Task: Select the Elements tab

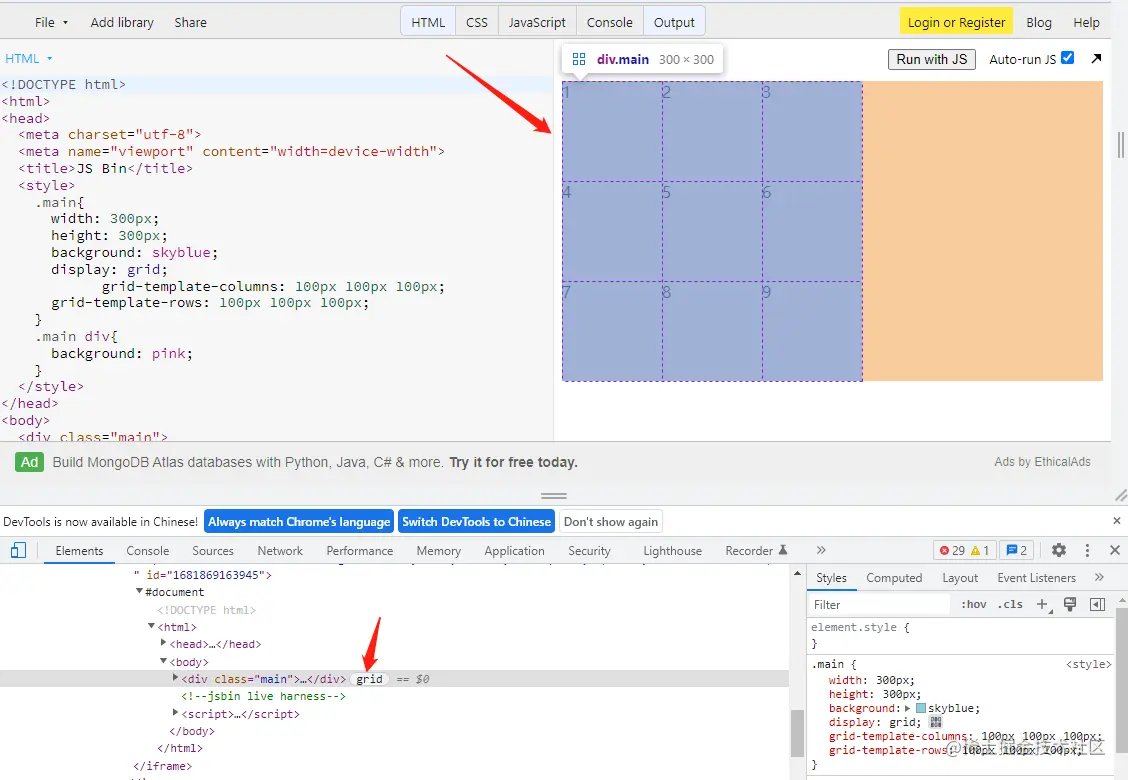Action: (x=79, y=550)
